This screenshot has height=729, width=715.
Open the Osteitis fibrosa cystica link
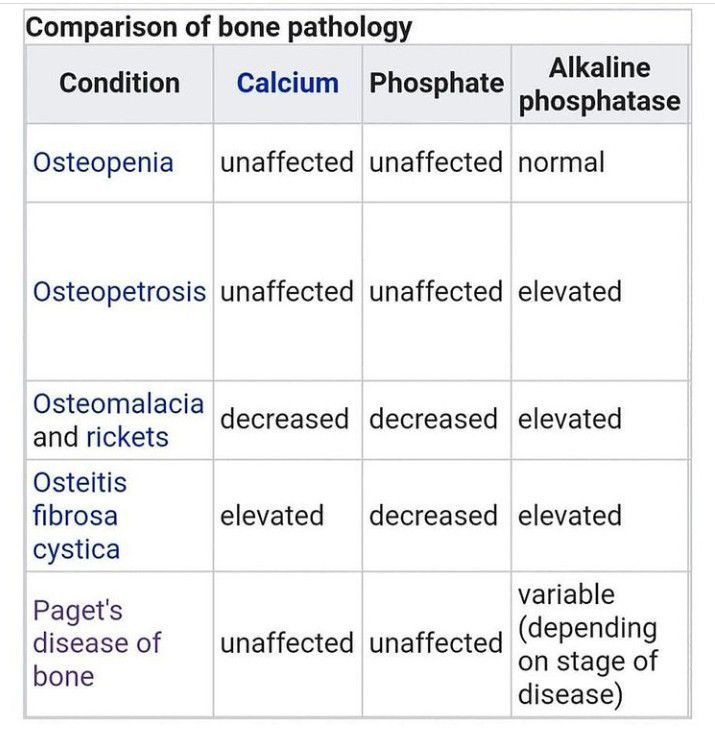pos(80,516)
